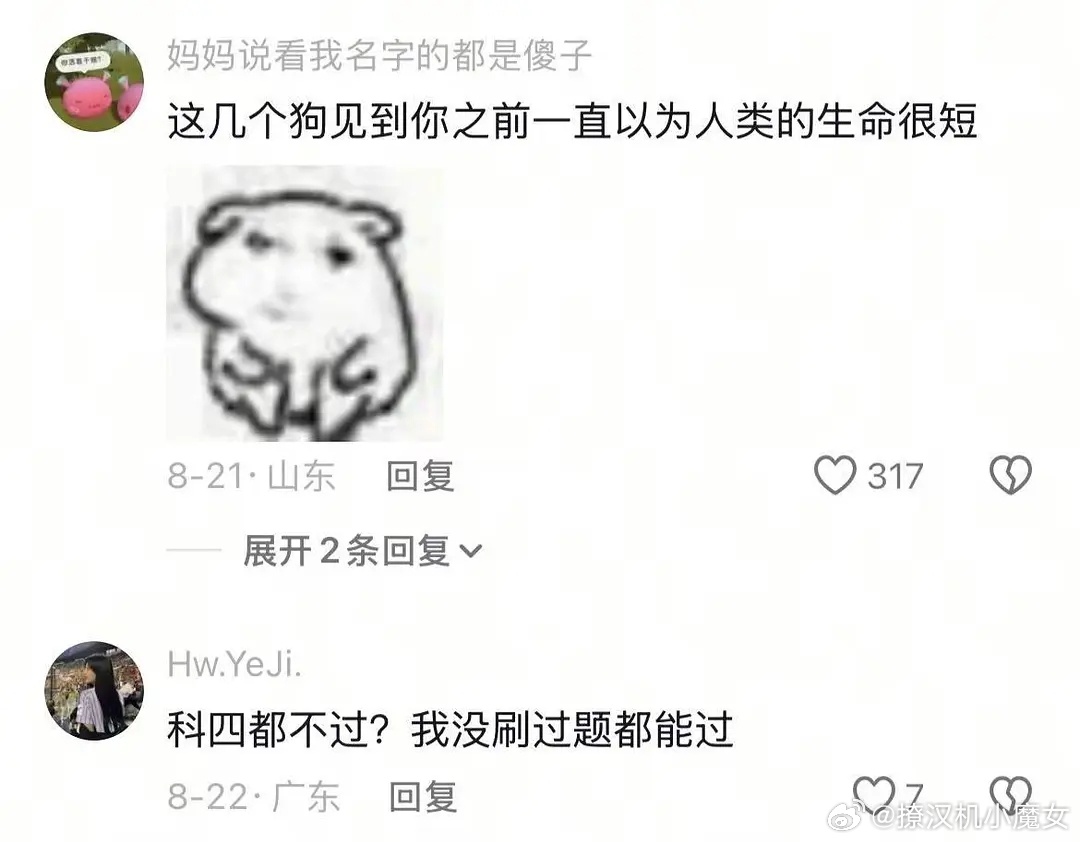Open Hw.YeJi.'s profile avatar
Viewport: 1080px width, 842px height.
tap(94, 690)
